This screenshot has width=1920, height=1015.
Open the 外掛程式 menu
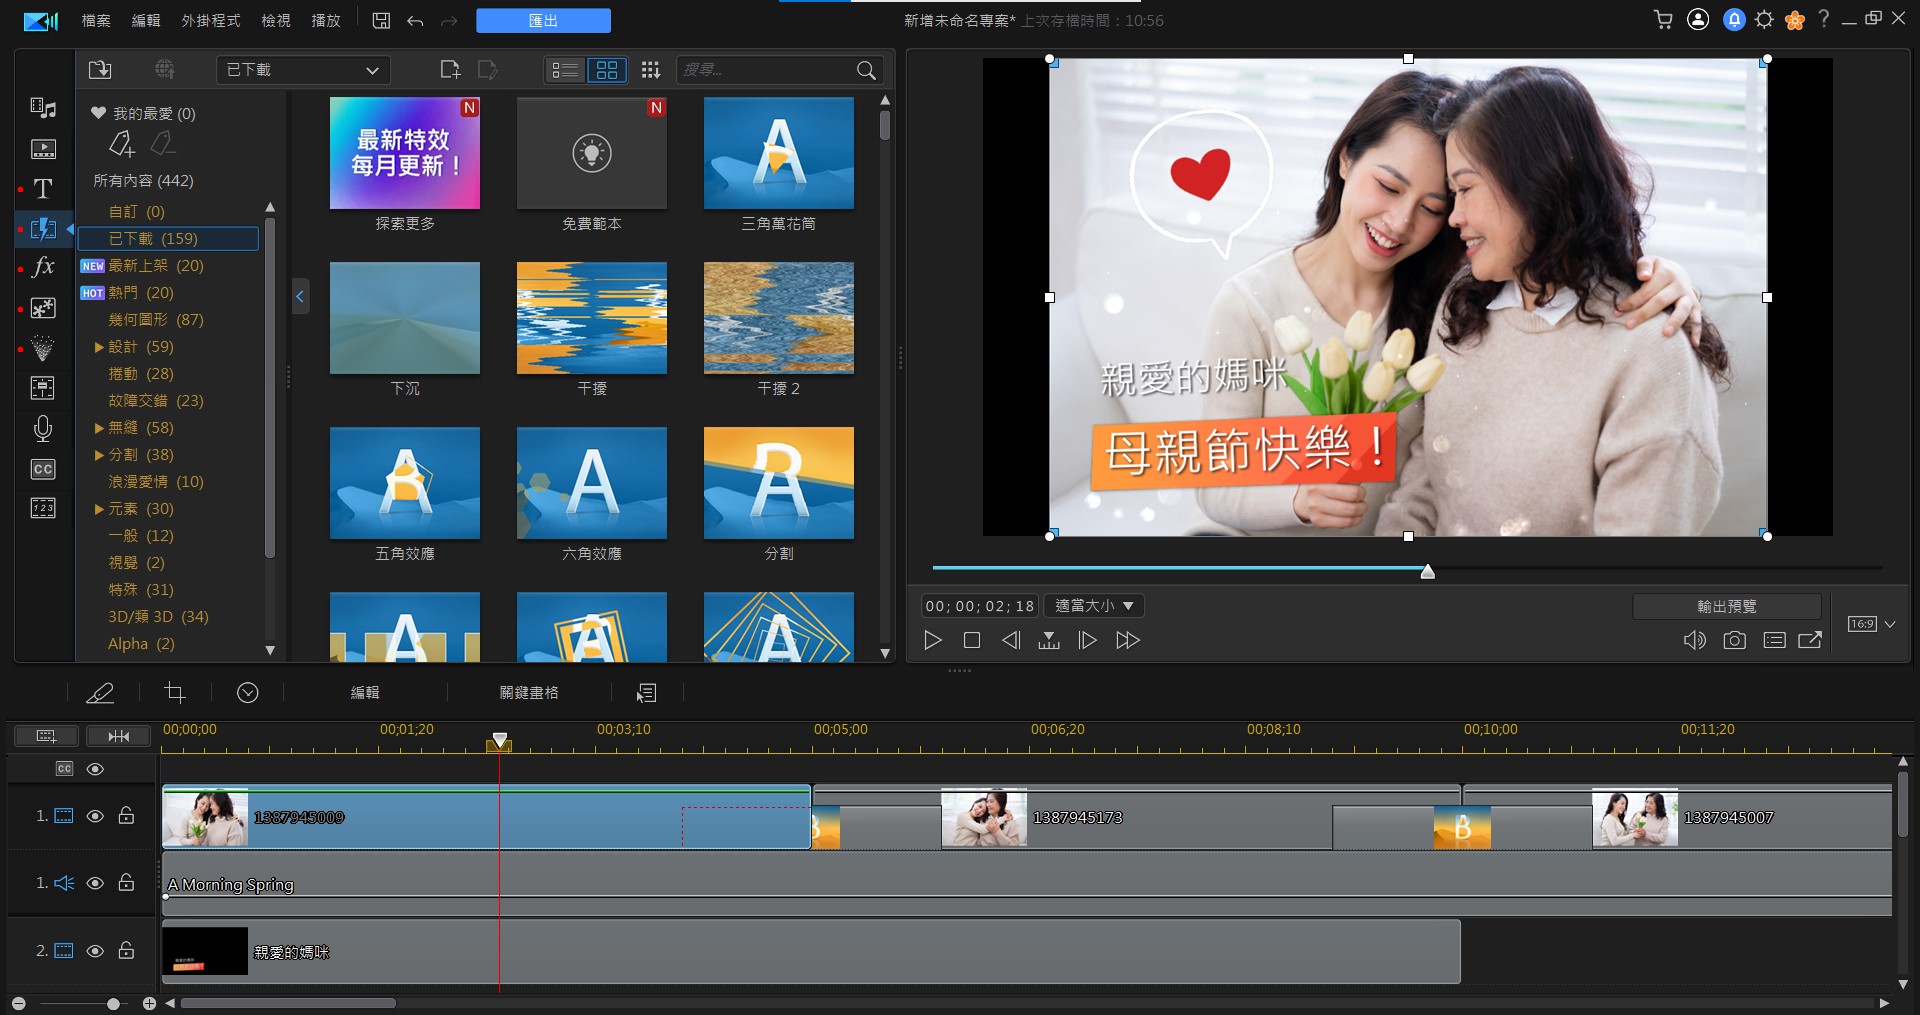tap(210, 20)
